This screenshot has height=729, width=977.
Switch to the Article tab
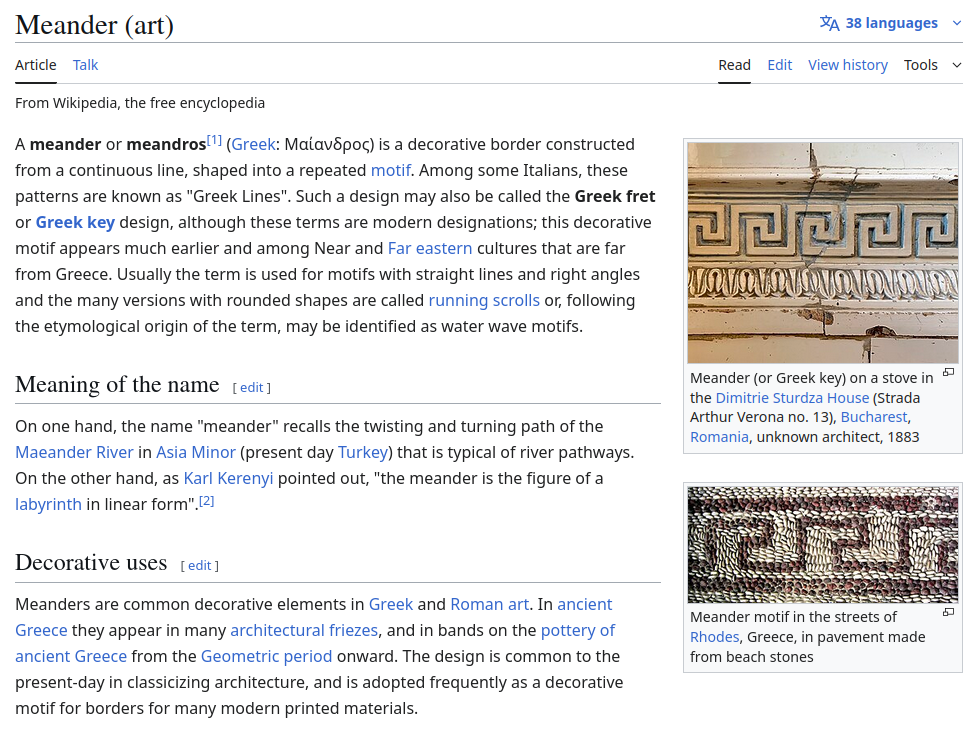(x=36, y=65)
